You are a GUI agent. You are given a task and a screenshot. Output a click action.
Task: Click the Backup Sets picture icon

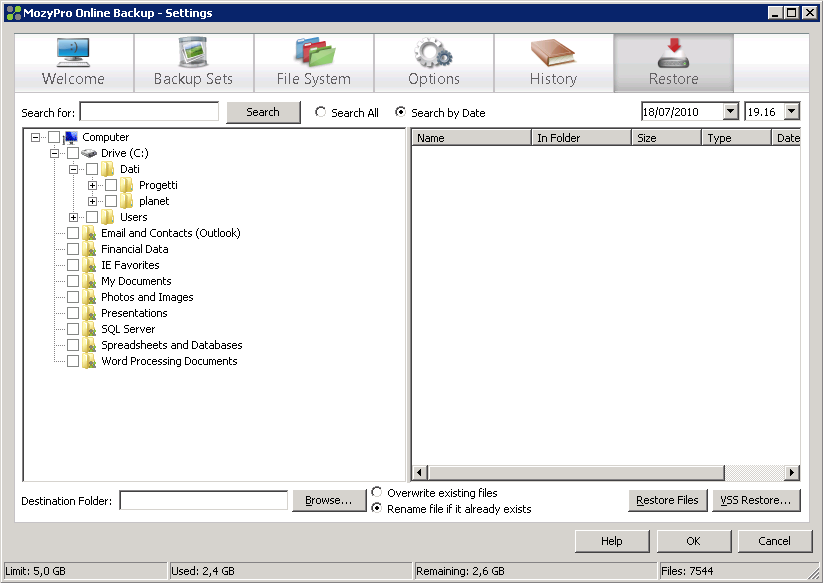193,52
